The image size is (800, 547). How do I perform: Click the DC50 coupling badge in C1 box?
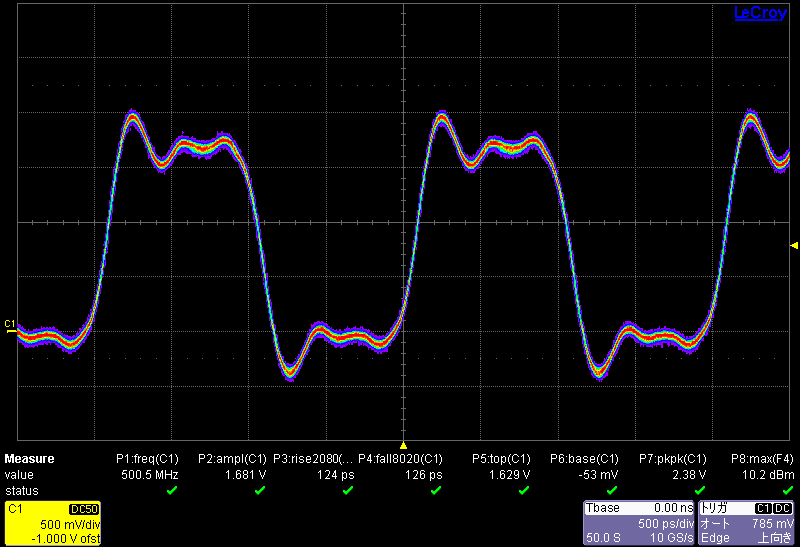(84, 509)
